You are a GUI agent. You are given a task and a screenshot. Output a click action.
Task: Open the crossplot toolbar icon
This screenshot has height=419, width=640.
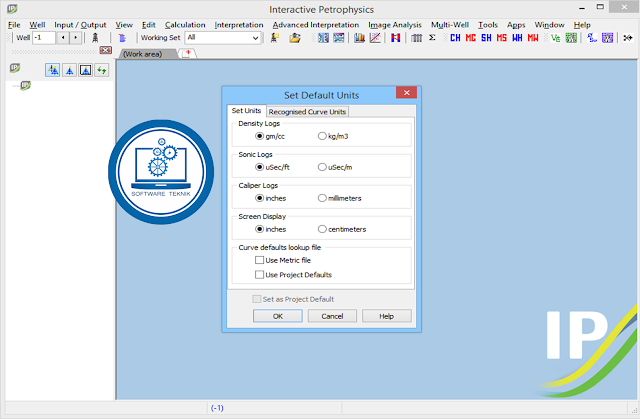coord(375,38)
